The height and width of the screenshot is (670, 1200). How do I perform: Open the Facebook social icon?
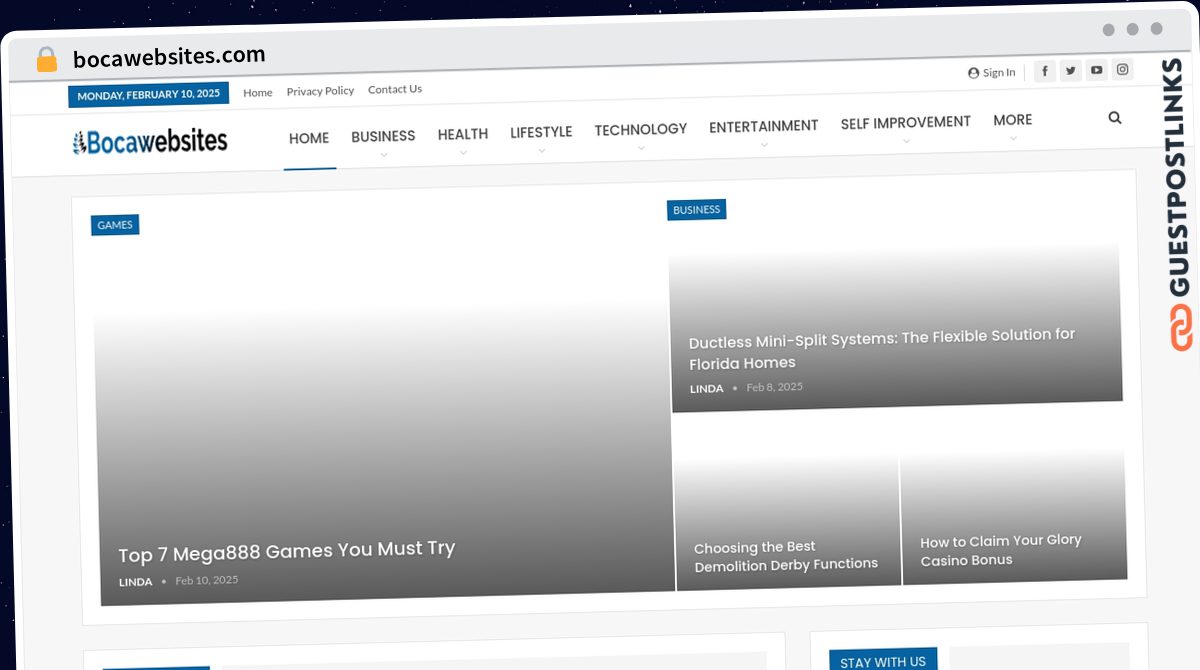tap(1045, 71)
